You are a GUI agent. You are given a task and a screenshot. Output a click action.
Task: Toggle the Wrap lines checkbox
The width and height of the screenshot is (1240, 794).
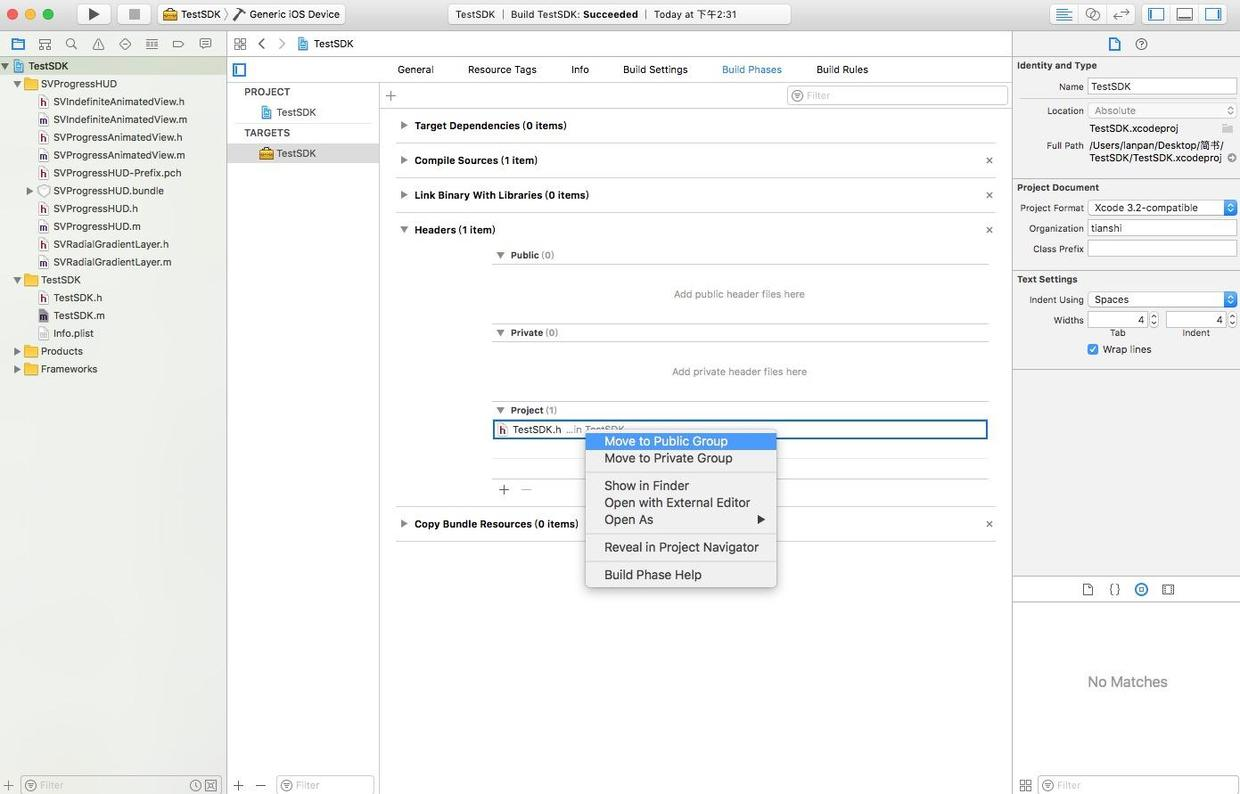[x=1093, y=350]
